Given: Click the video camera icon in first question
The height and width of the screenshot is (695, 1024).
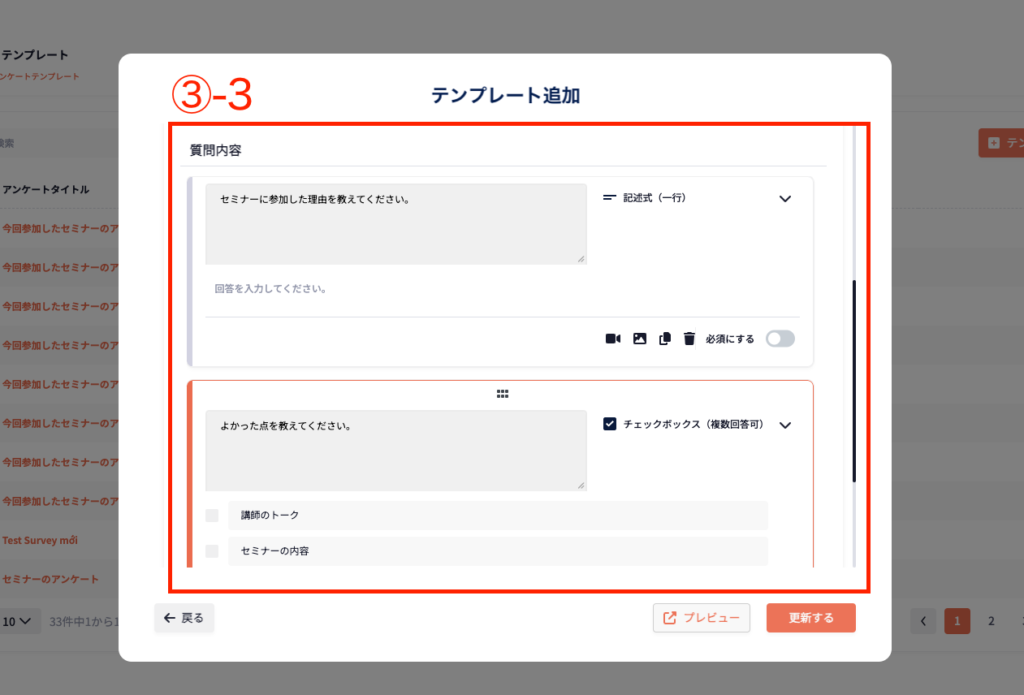Looking at the screenshot, I should (613, 339).
